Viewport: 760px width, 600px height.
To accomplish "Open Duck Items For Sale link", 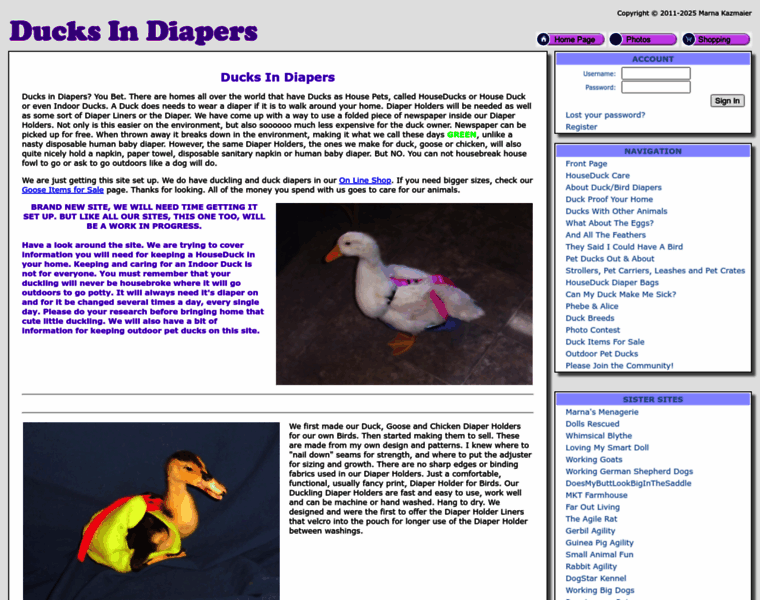I will coord(604,342).
